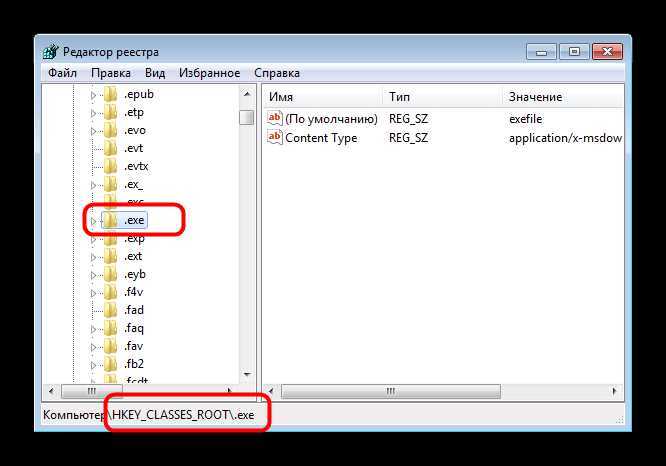Click values pane horizontal scroll right arrow
Image resolution: width=666 pixels, height=466 pixels.
614,391
